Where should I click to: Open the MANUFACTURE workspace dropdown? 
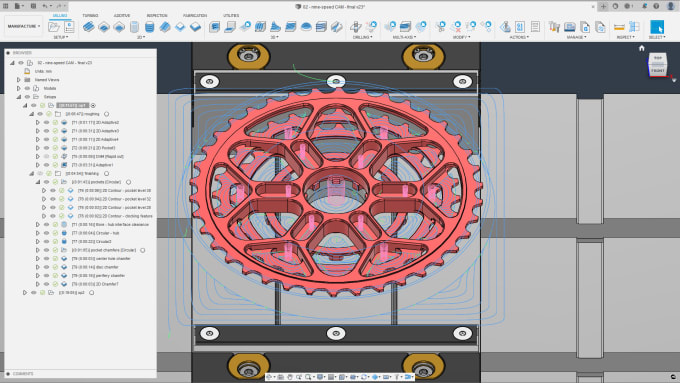(23, 26)
